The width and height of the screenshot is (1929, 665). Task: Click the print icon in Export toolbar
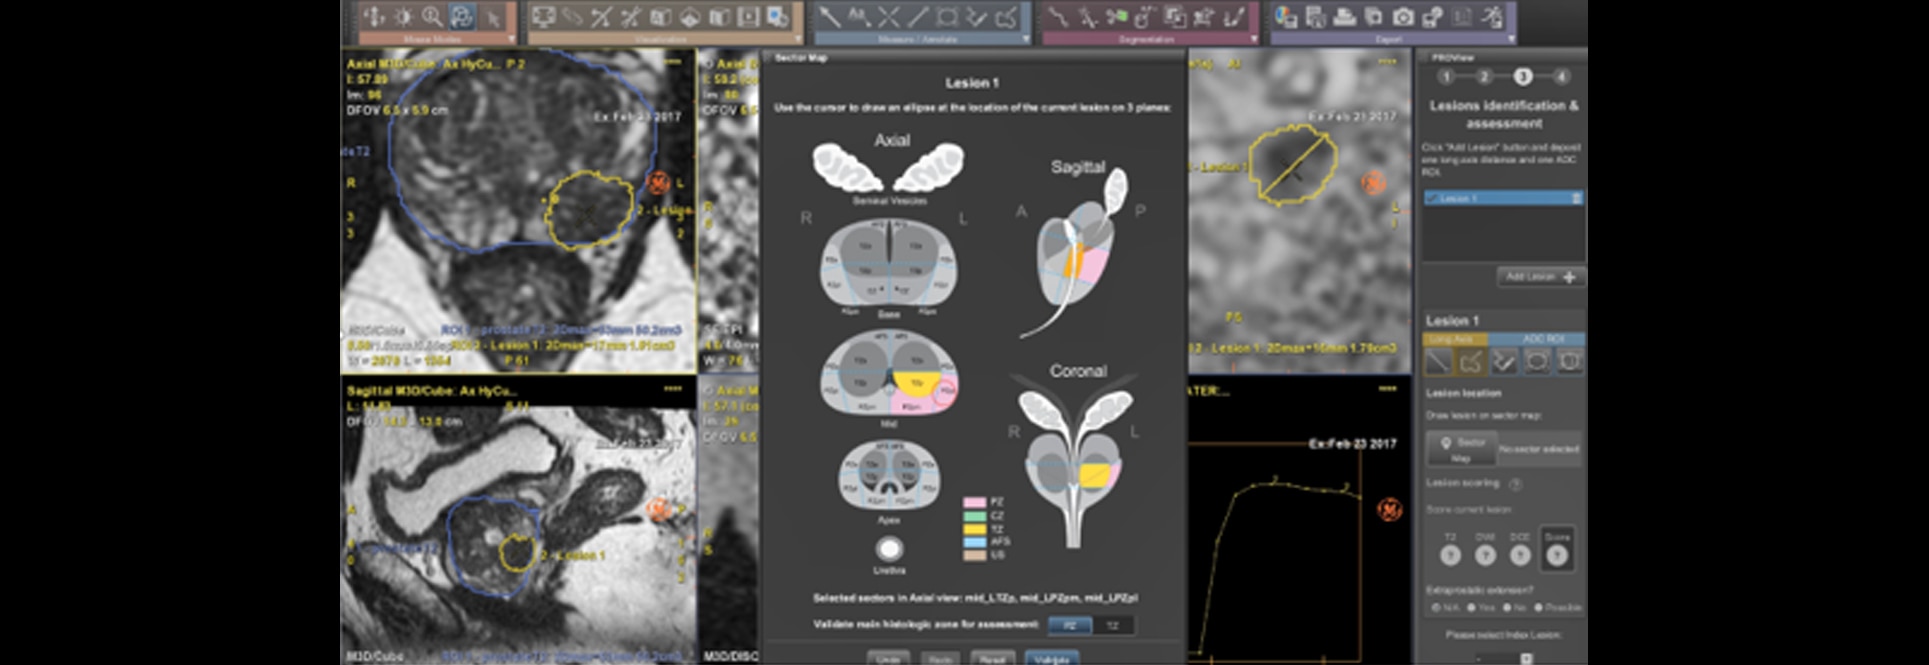(x=1344, y=17)
